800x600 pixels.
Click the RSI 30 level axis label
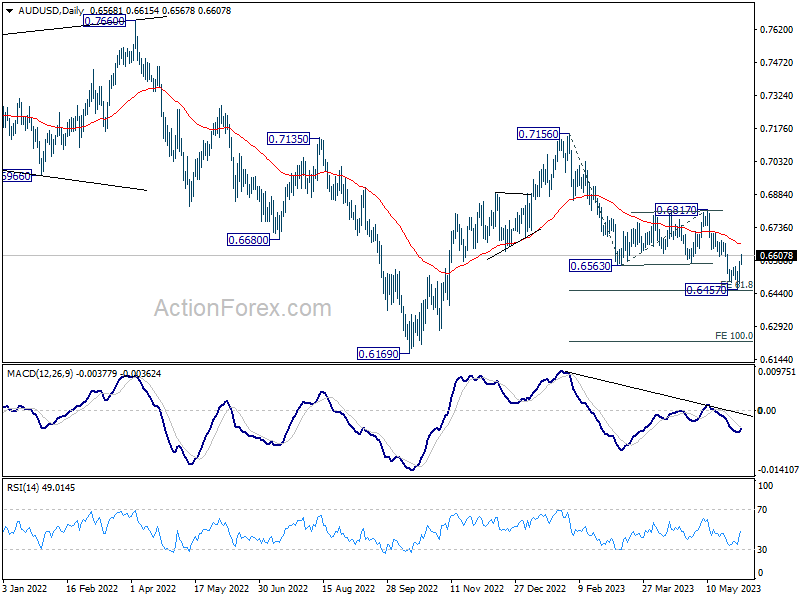pyautogui.click(x=762, y=549)
